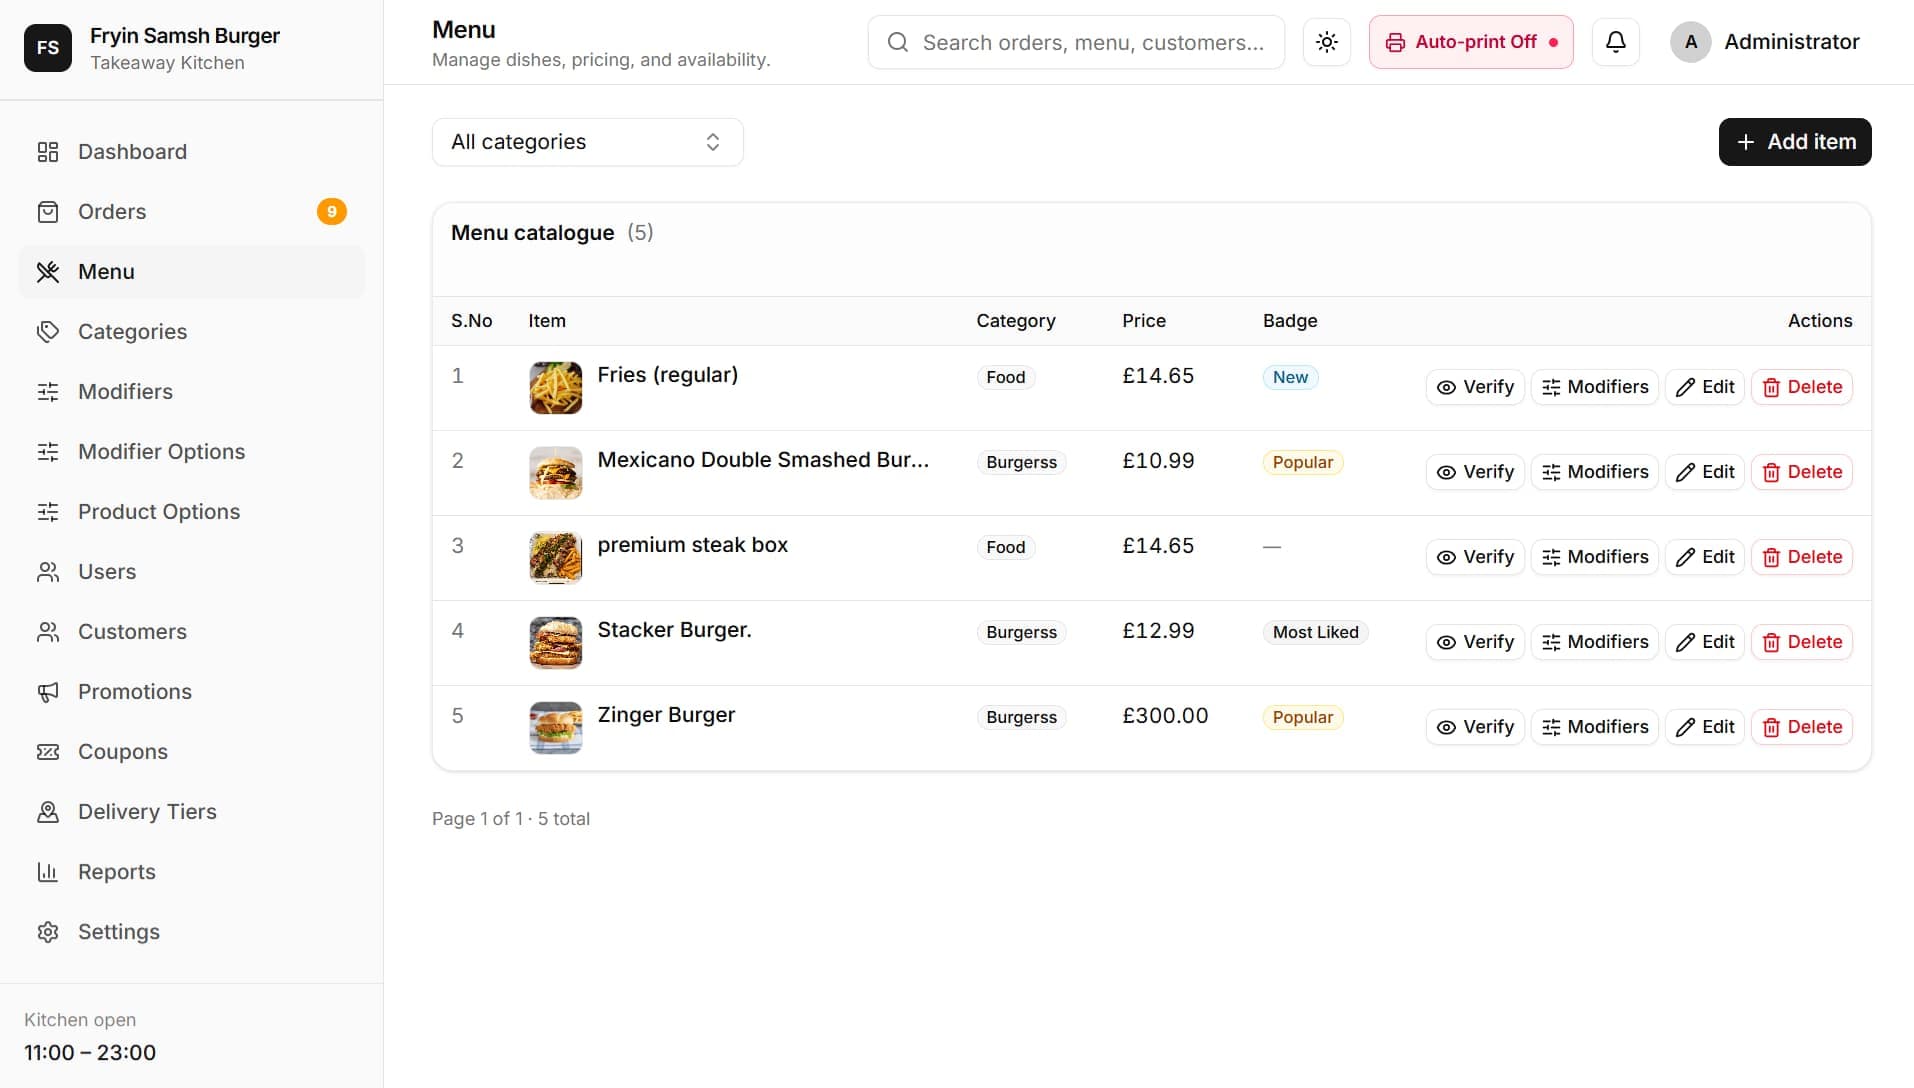Open Settings in sidebar
Screen dimensions: 1914x1088
192,932
